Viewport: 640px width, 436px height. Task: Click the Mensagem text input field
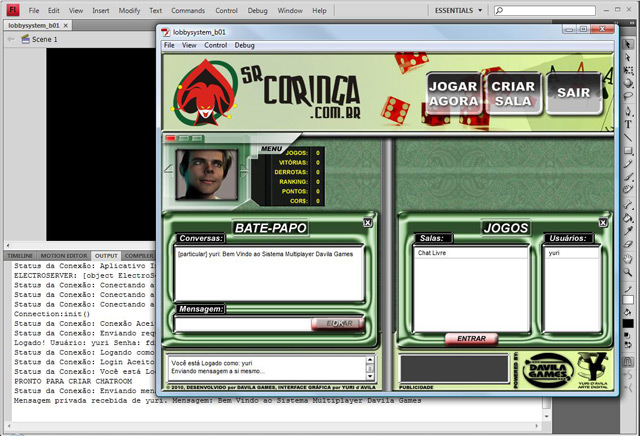tap(244, 324)
